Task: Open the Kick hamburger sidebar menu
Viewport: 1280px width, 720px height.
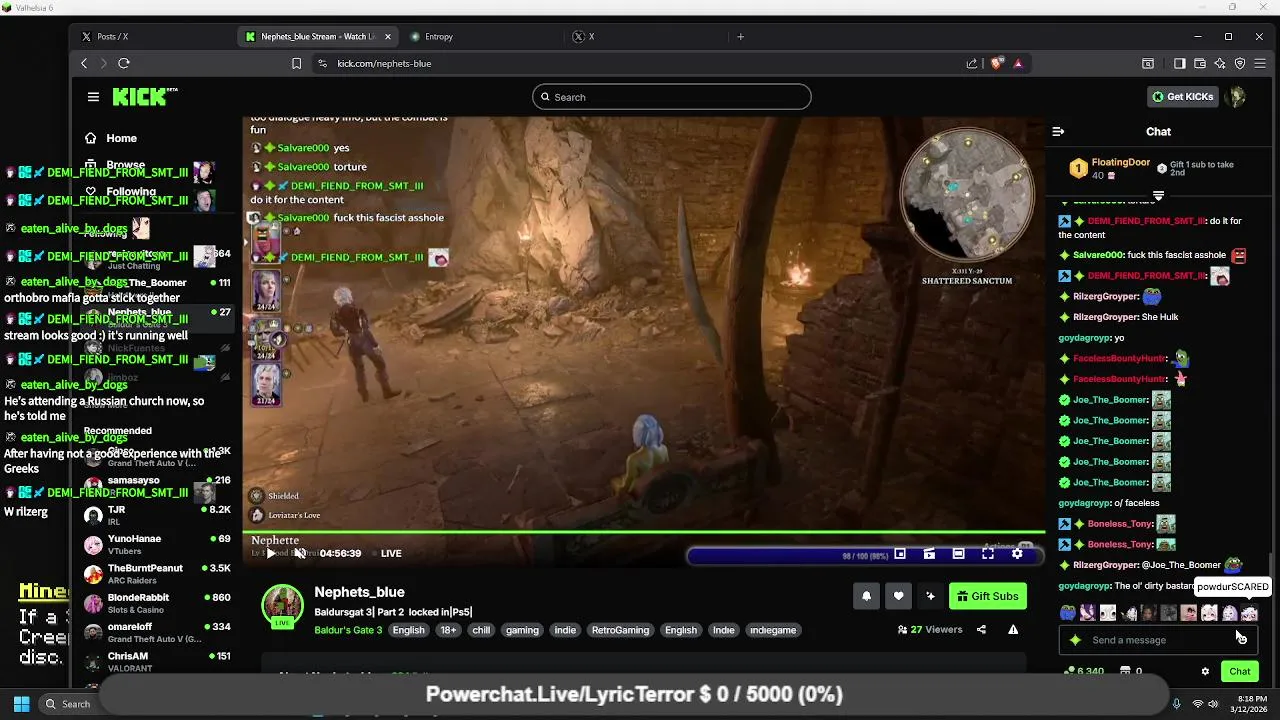Action: pyautogui.click(x=93, y=97)
